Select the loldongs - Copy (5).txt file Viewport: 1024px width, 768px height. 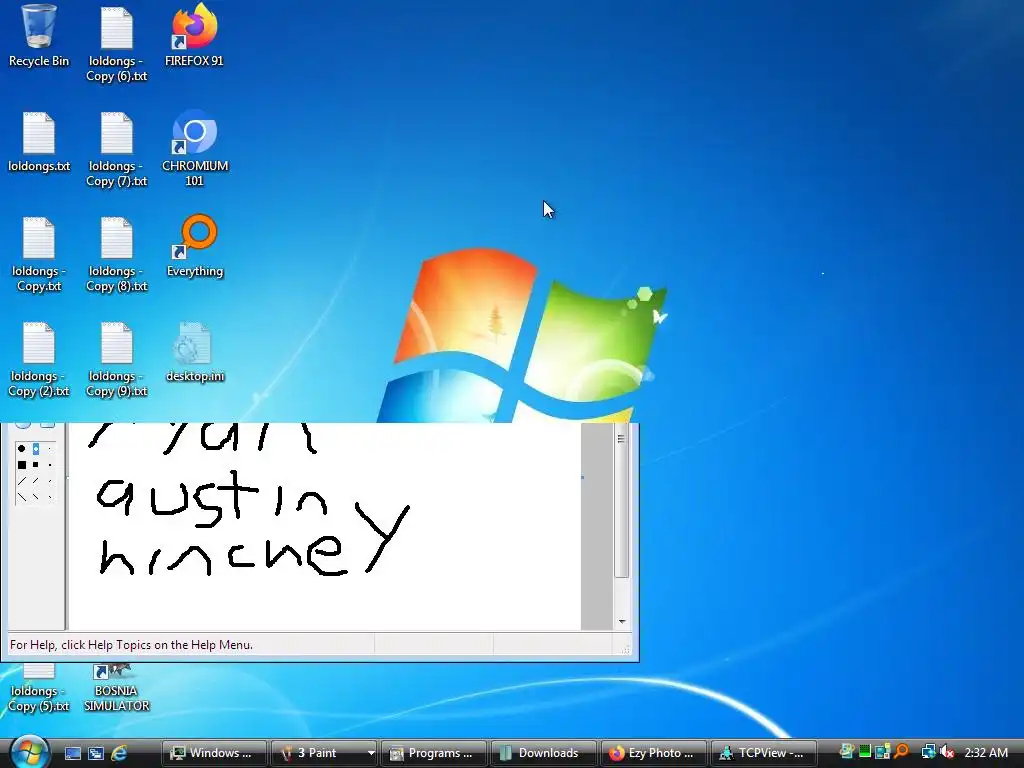(39, 688)
